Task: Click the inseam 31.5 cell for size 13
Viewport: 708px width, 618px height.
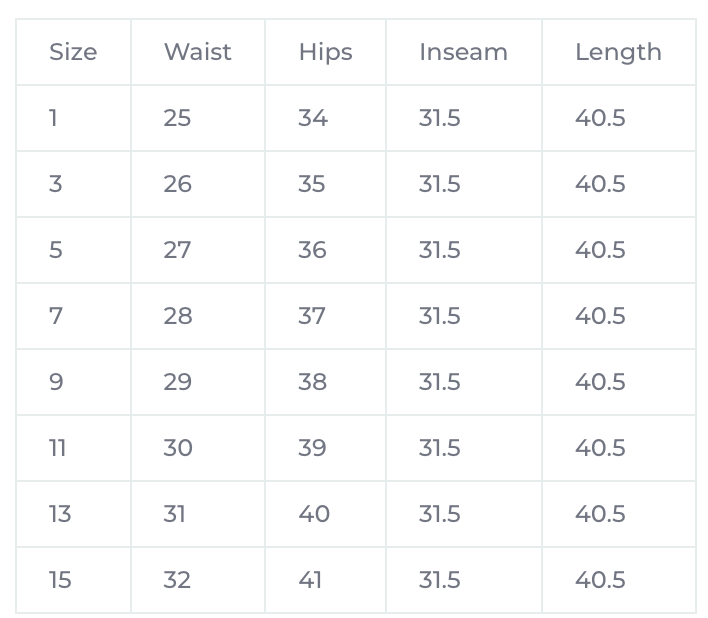Action: [440, 514]
